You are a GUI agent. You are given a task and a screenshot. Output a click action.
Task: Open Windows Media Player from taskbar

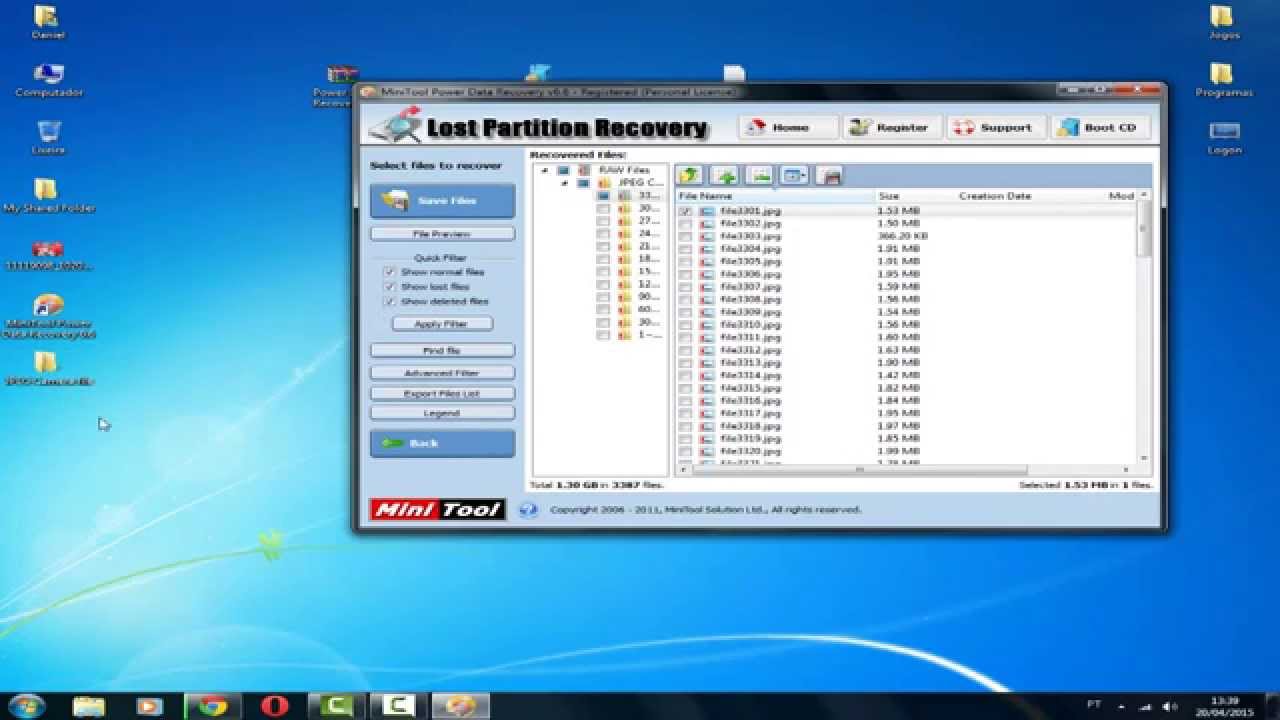coord(149,706)
